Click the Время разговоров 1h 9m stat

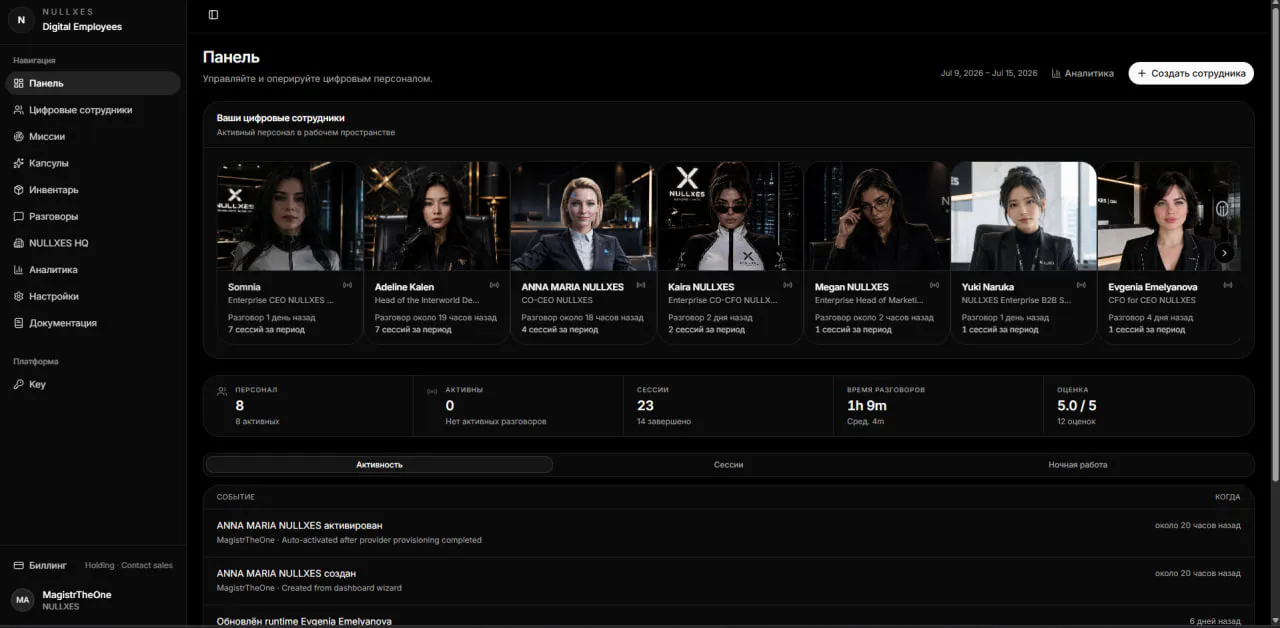coord(938,406)
